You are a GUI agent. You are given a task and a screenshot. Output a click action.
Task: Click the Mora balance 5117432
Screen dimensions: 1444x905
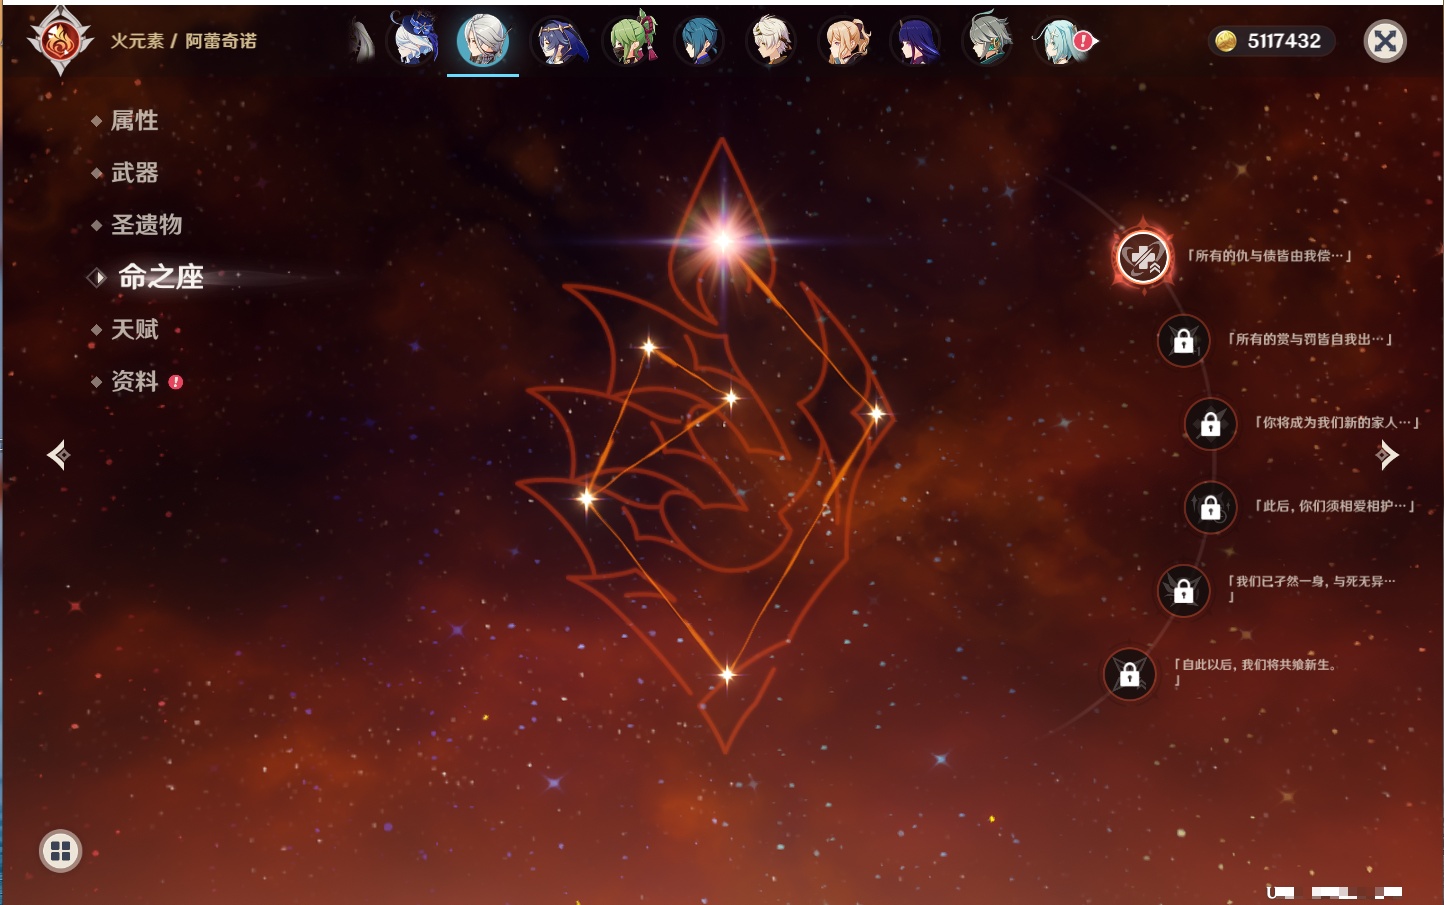[1284, 41]
